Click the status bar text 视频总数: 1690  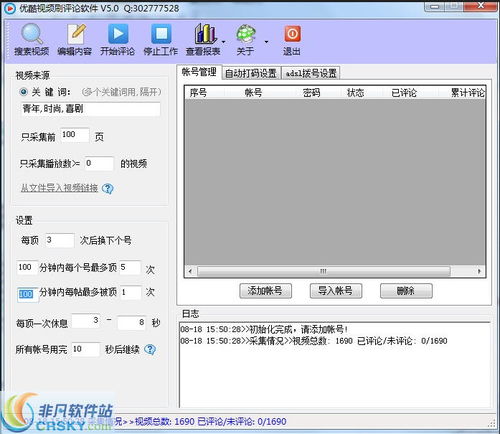pos(165,422)
